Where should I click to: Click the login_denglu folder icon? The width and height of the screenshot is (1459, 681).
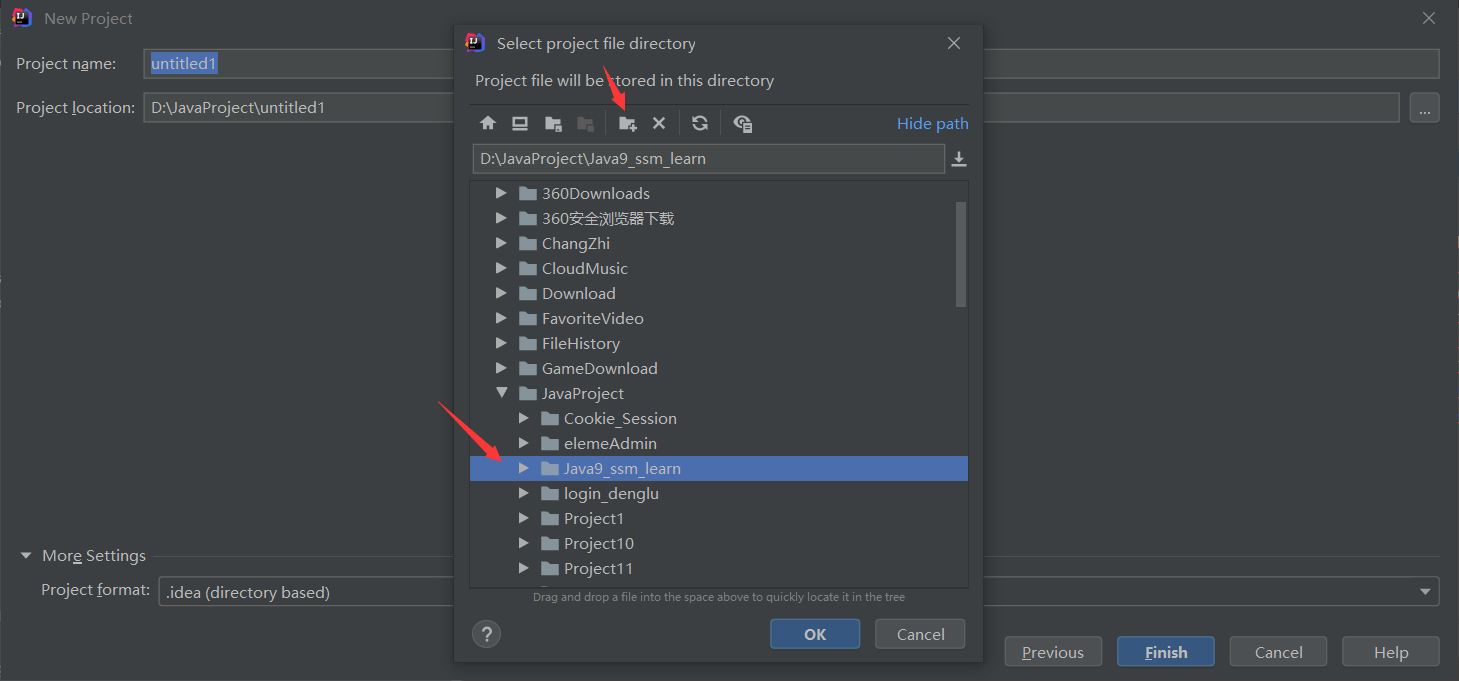point(550,493)
